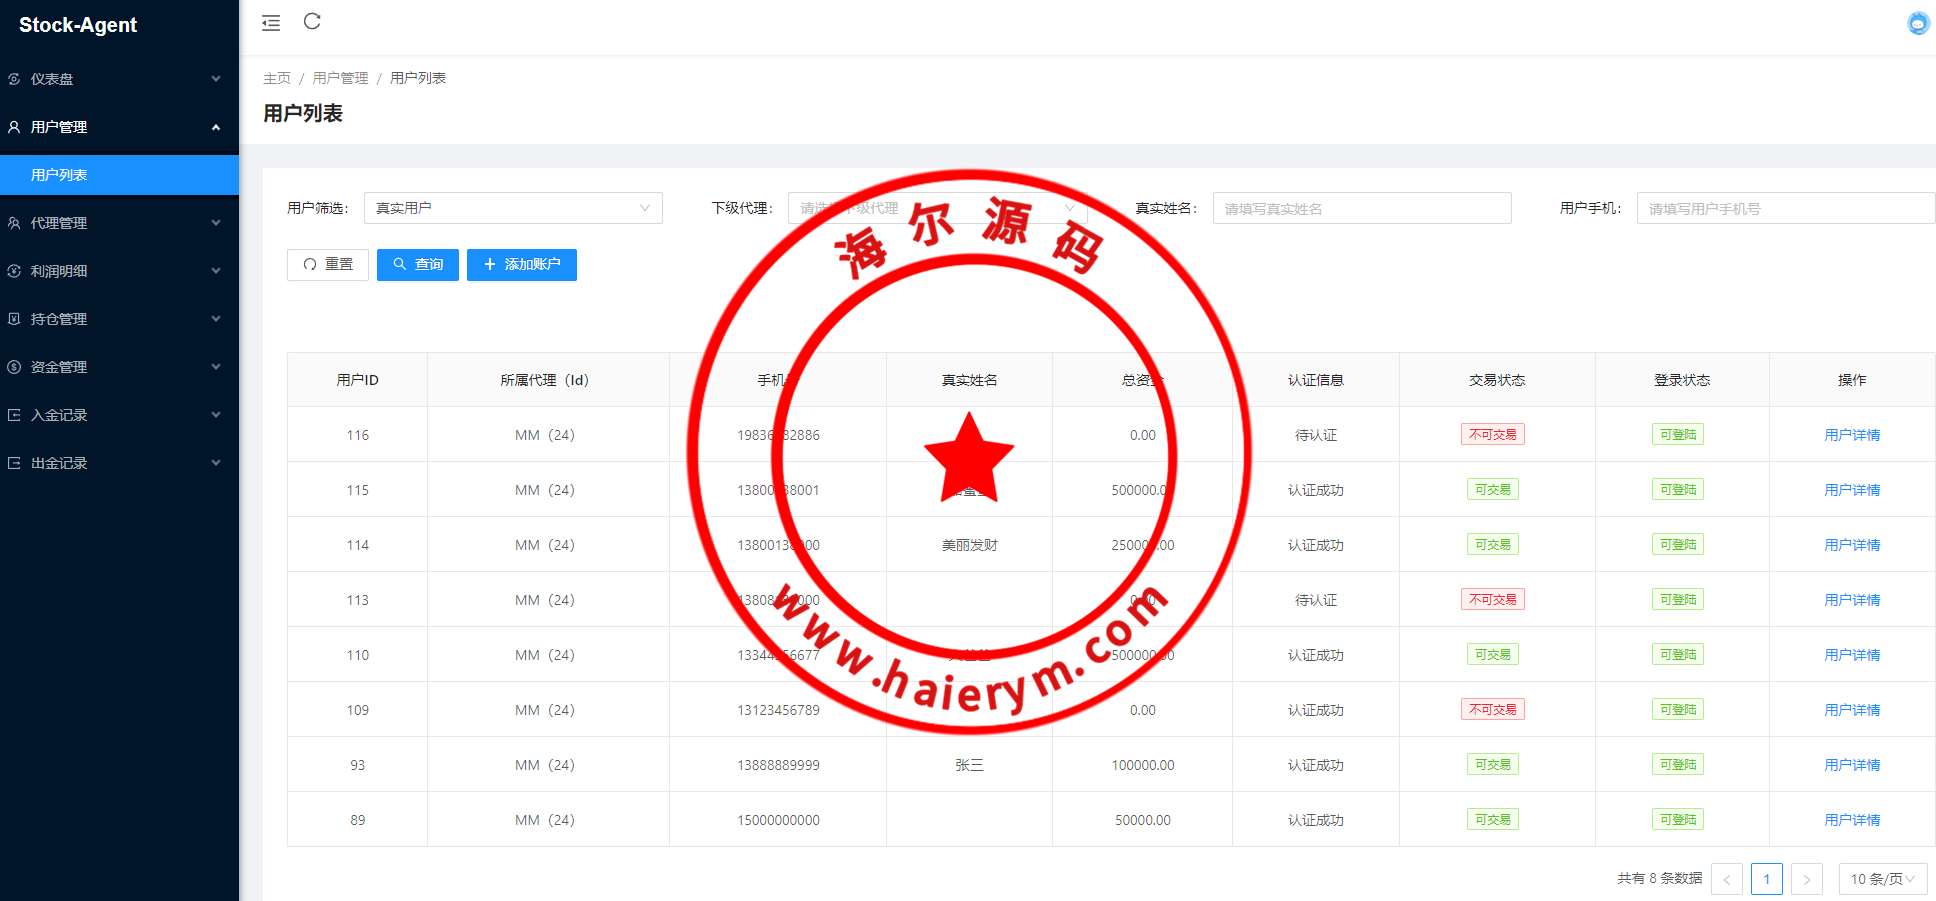Click the 仪表盘 dashboard icon
The height and width of the screenshot is (901, 1936).
(x=14, y=79)
